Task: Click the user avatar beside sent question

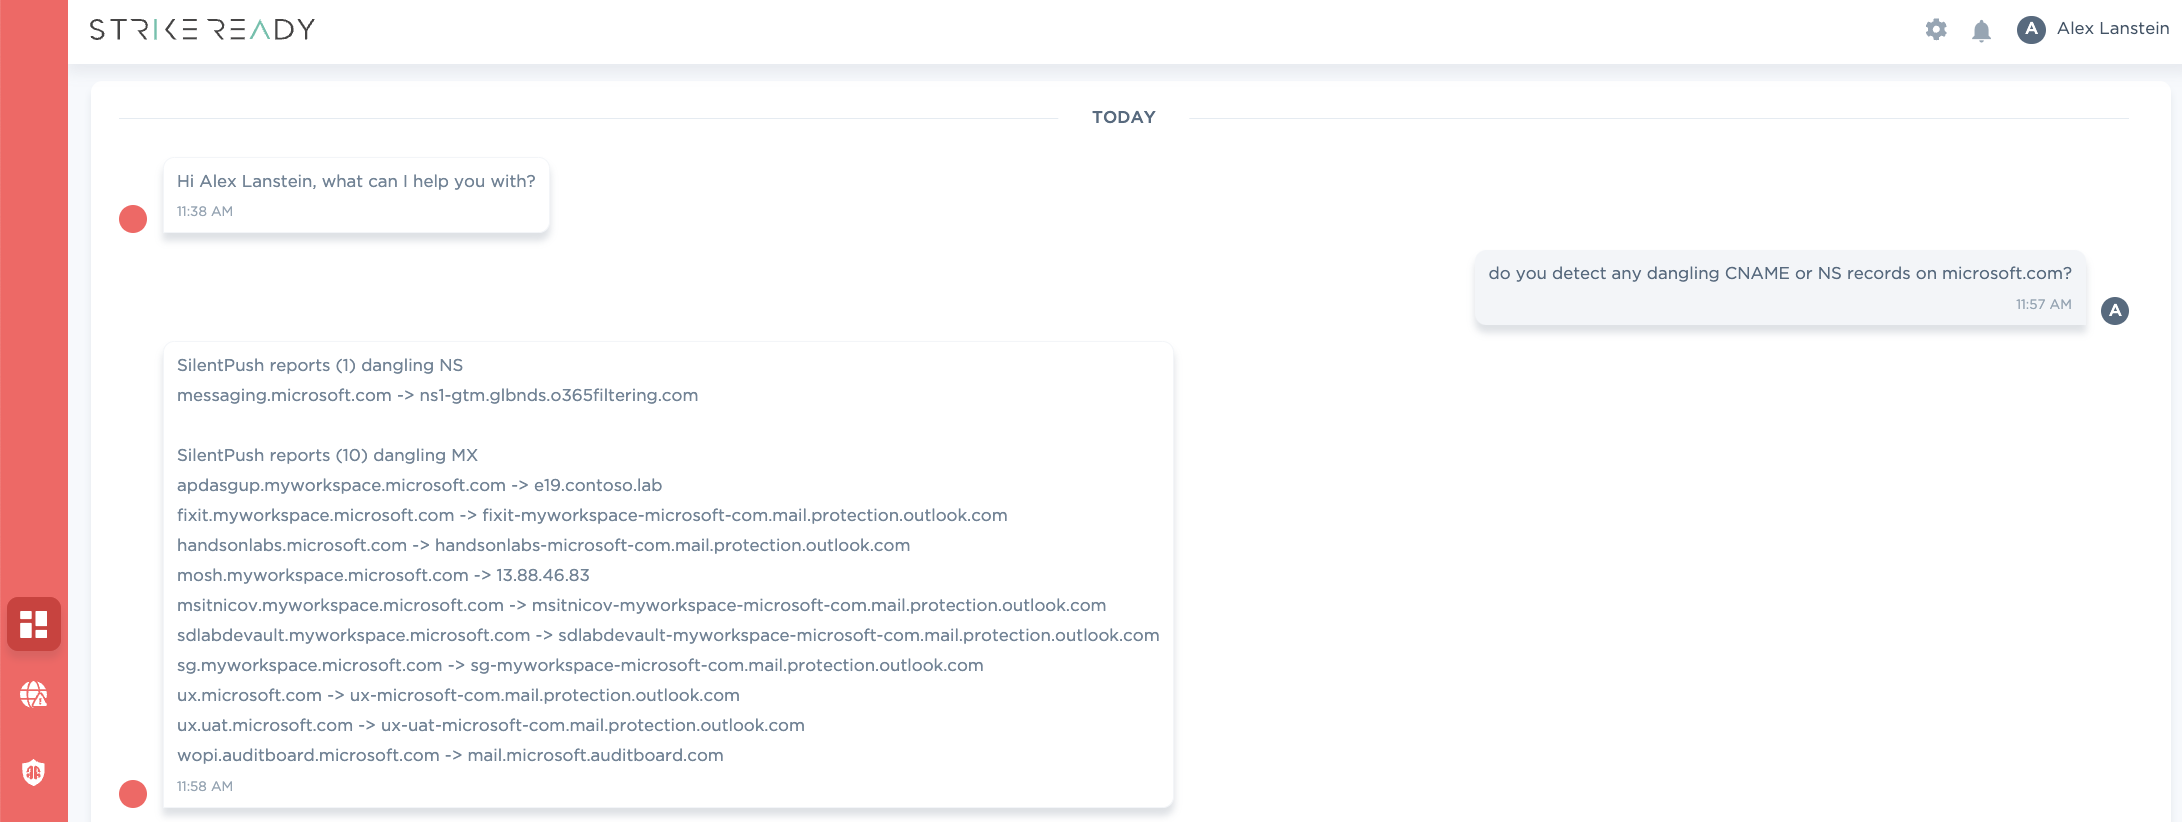Action: [2115, 311]
